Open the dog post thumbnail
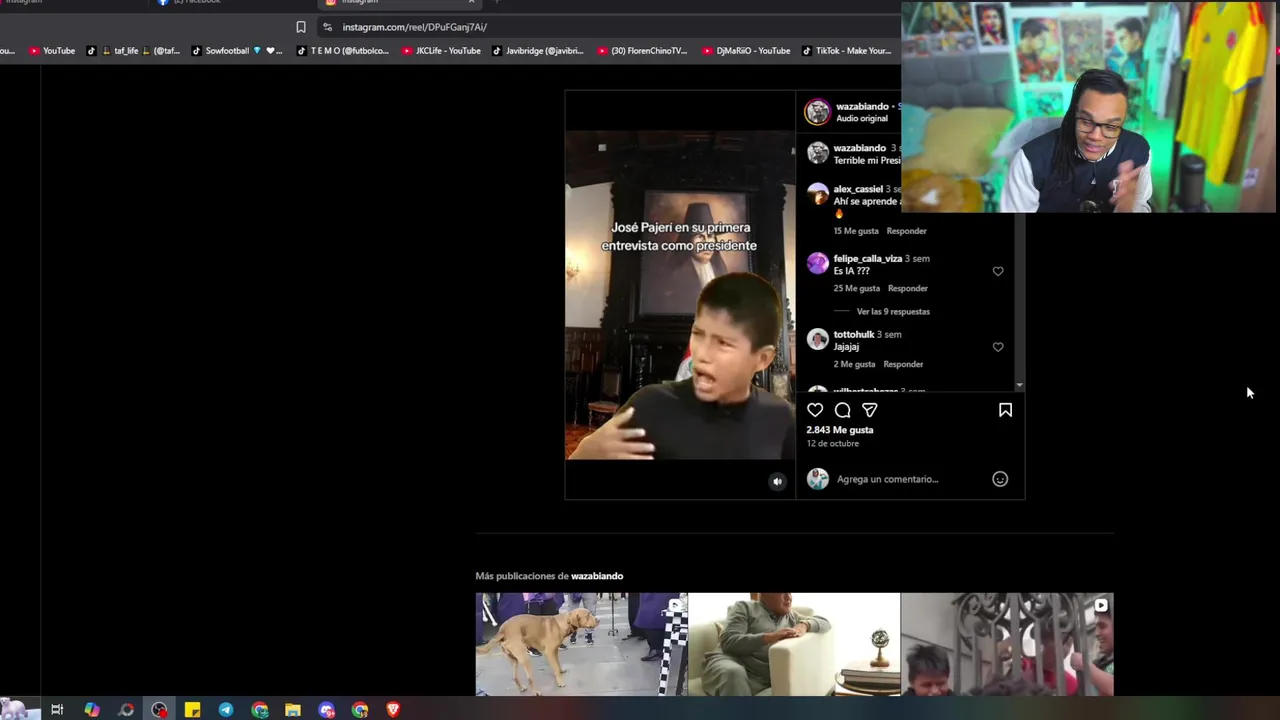Screen dimensions: 1280x720 point(581,644)
